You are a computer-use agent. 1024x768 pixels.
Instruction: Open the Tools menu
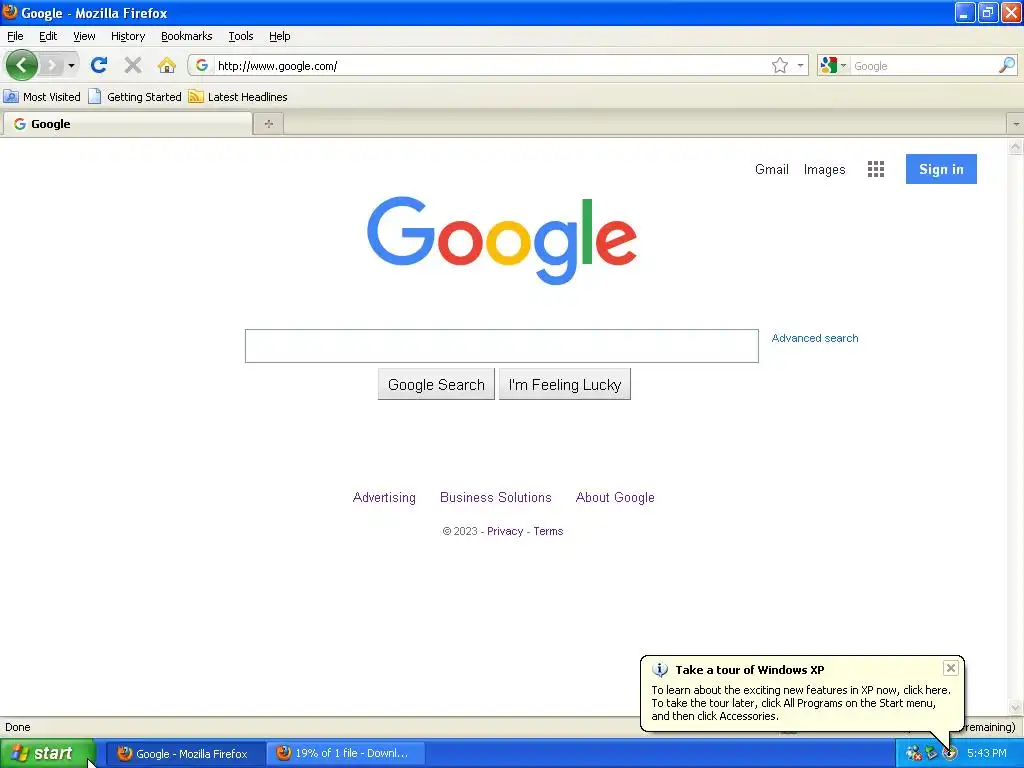tap(240, 36)
